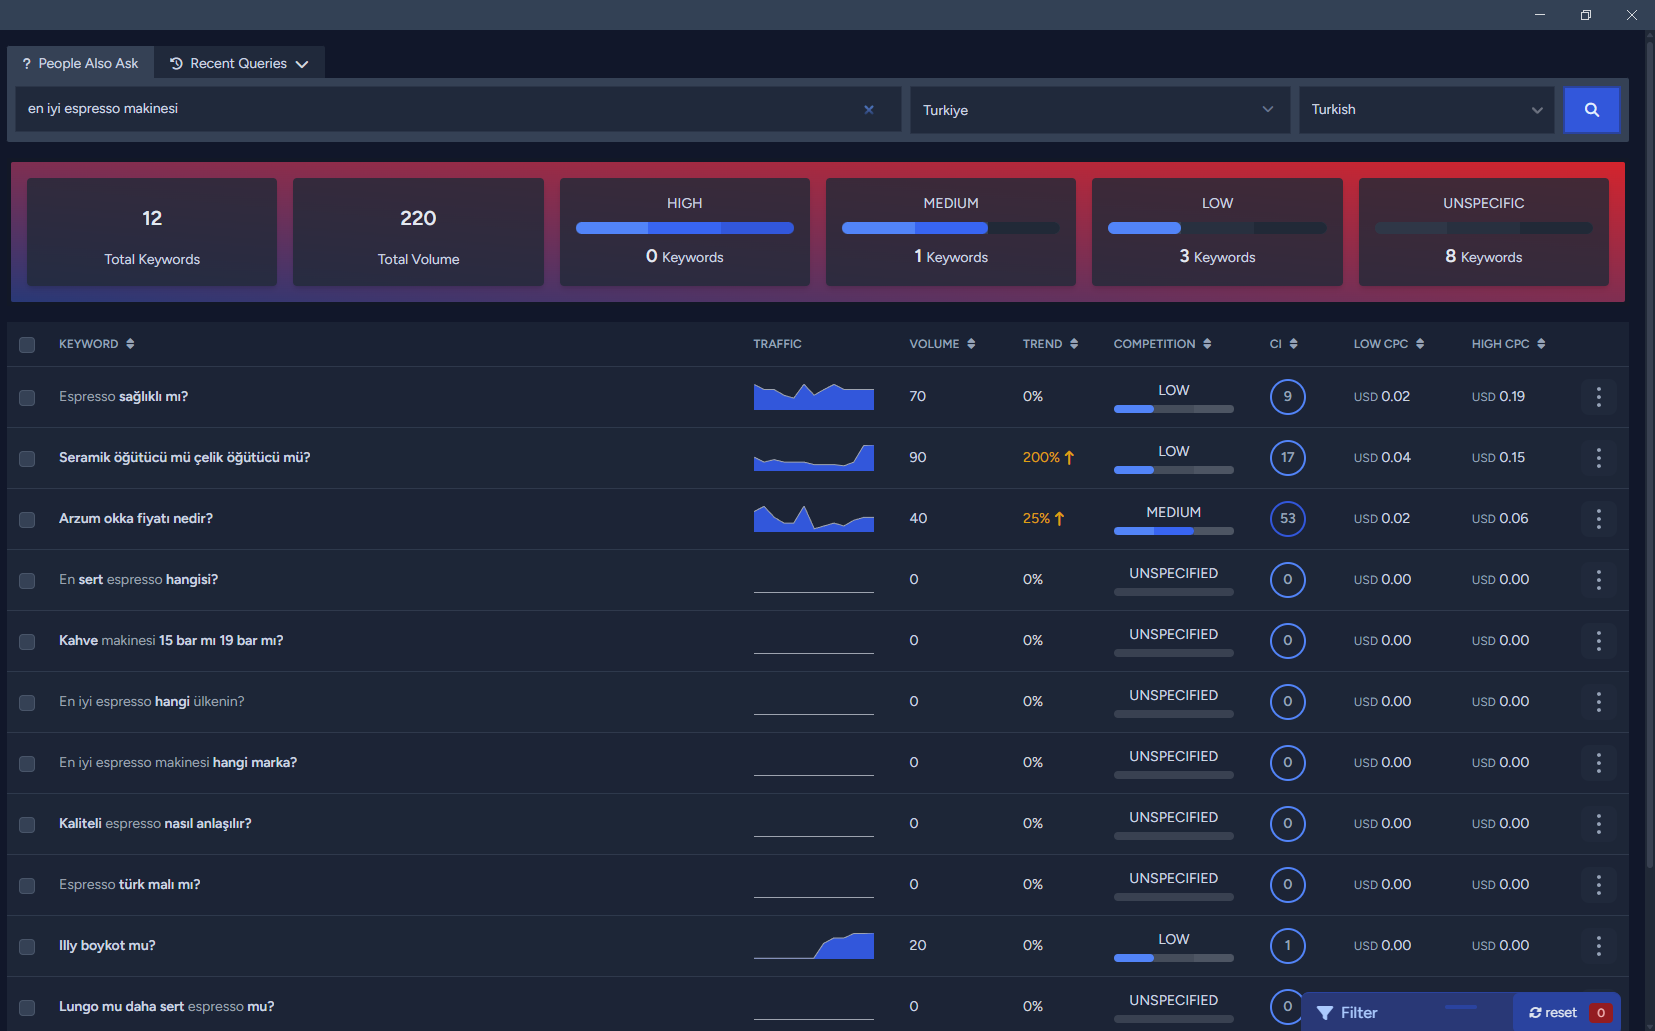Expand the Recent Queries dropdown
The height and width of the screenshot is (1031, 1655).
coord(239,63)
